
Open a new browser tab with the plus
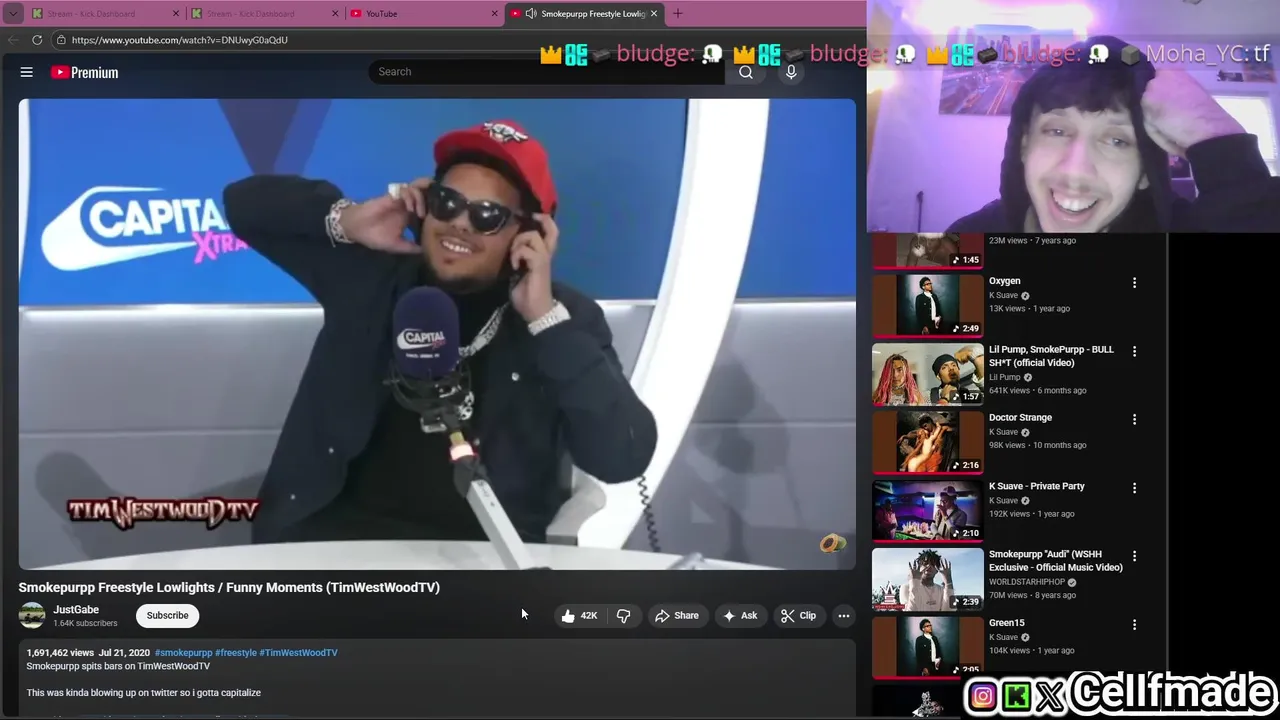click(x=678, y=13)
